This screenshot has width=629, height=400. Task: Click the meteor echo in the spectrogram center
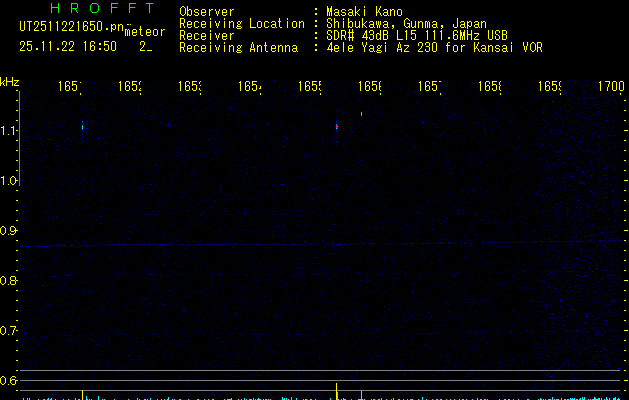pos(337,126)
